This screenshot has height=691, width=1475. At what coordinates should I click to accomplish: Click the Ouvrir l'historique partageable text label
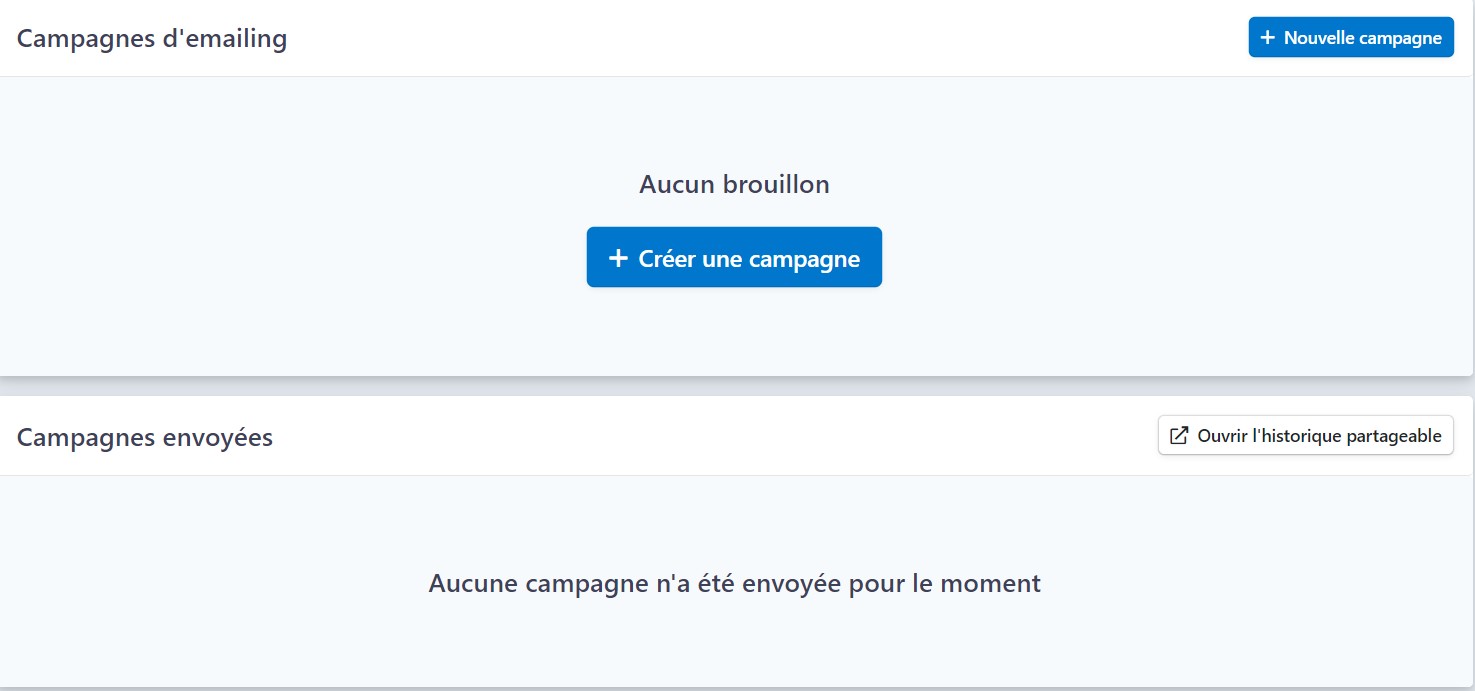1319,436
